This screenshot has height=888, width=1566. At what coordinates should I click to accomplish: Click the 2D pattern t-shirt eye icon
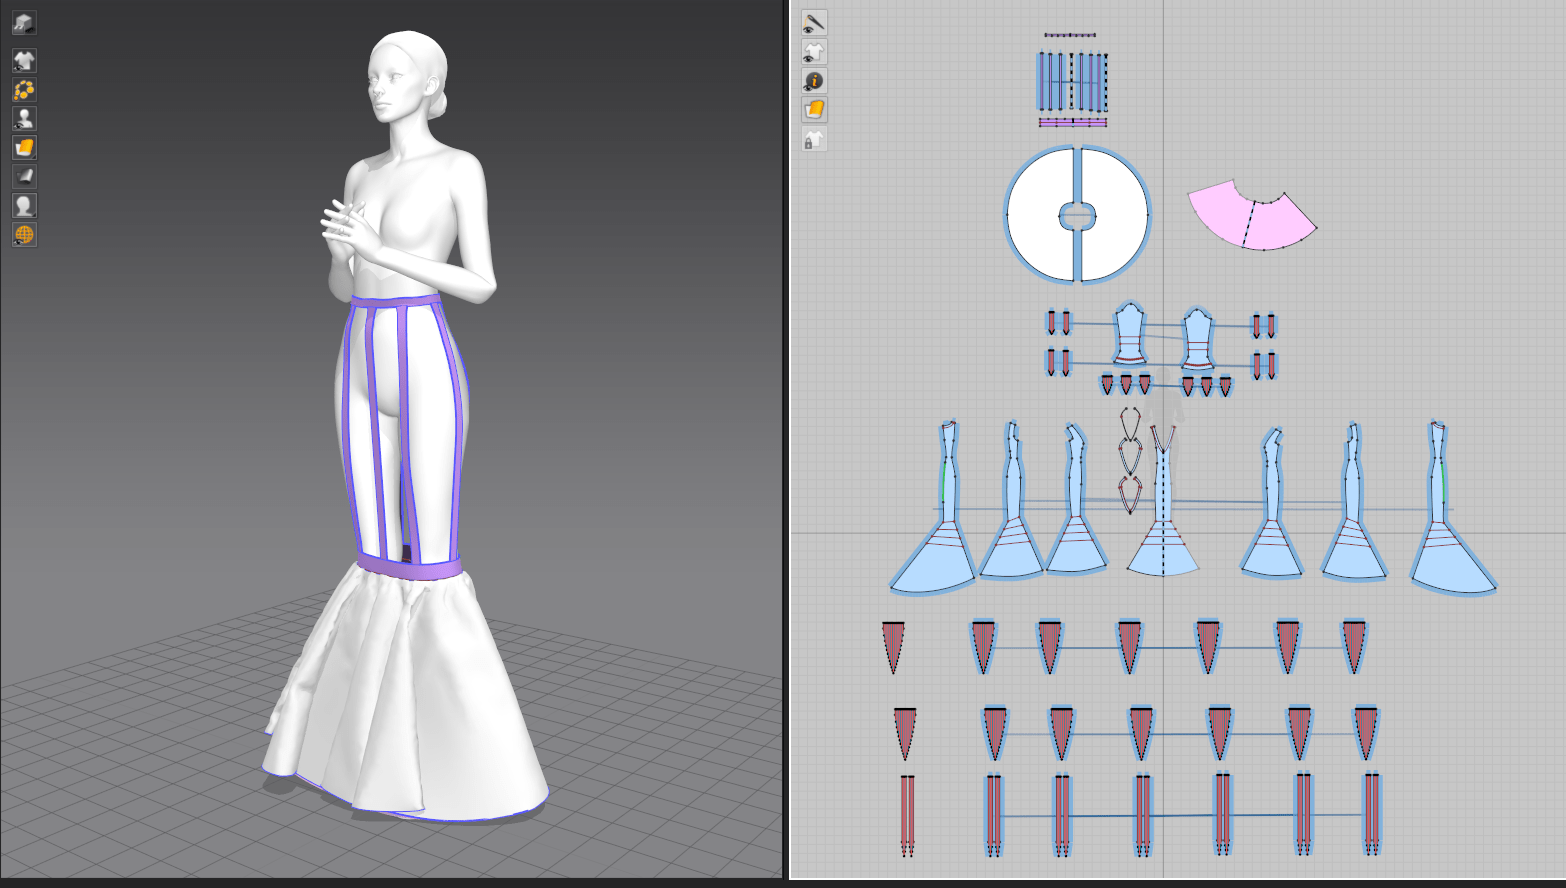tap(814, 52)
